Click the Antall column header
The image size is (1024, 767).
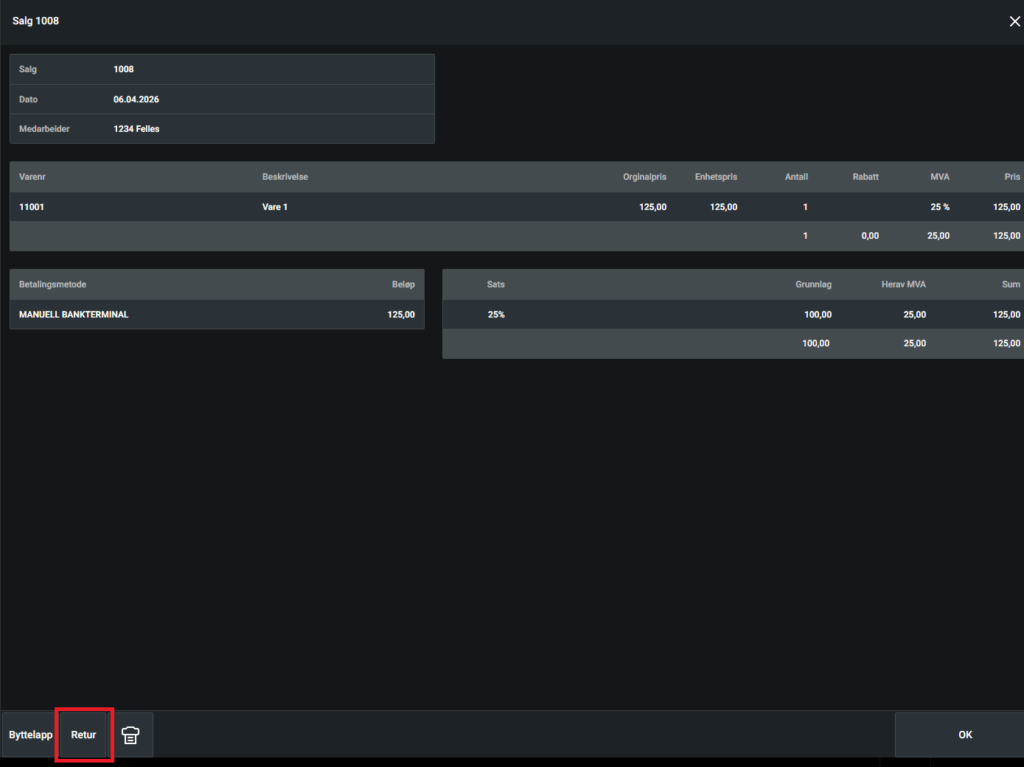pos(796,177)
